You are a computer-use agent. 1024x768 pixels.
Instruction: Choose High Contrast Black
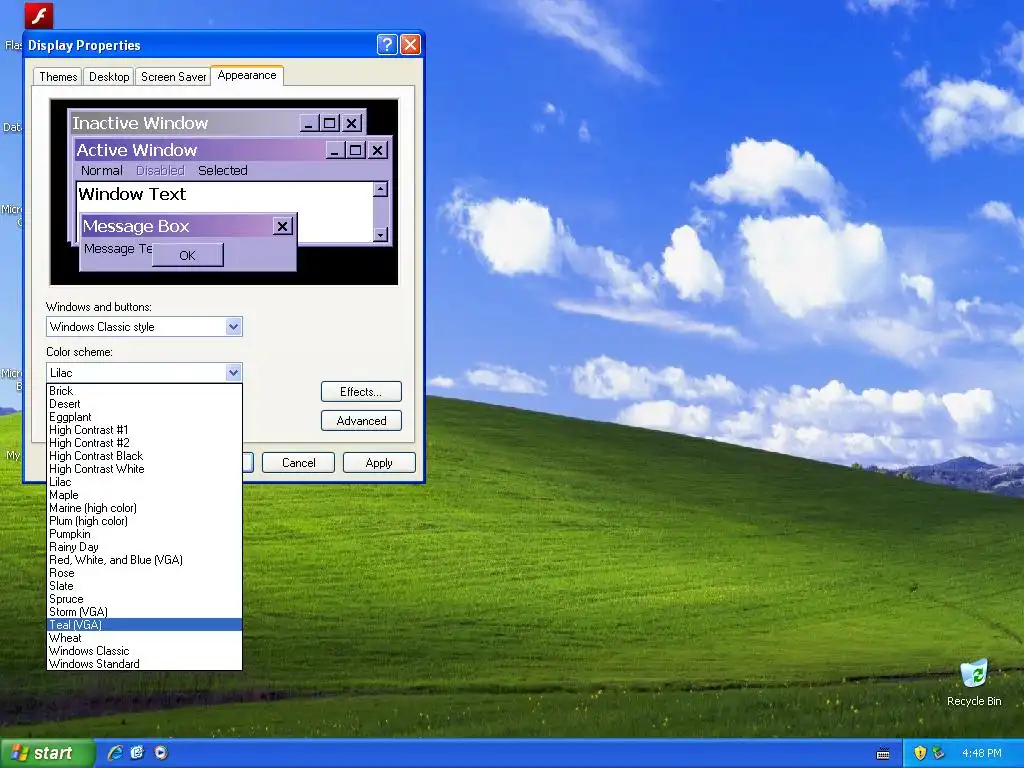click(x=144, y=456)
